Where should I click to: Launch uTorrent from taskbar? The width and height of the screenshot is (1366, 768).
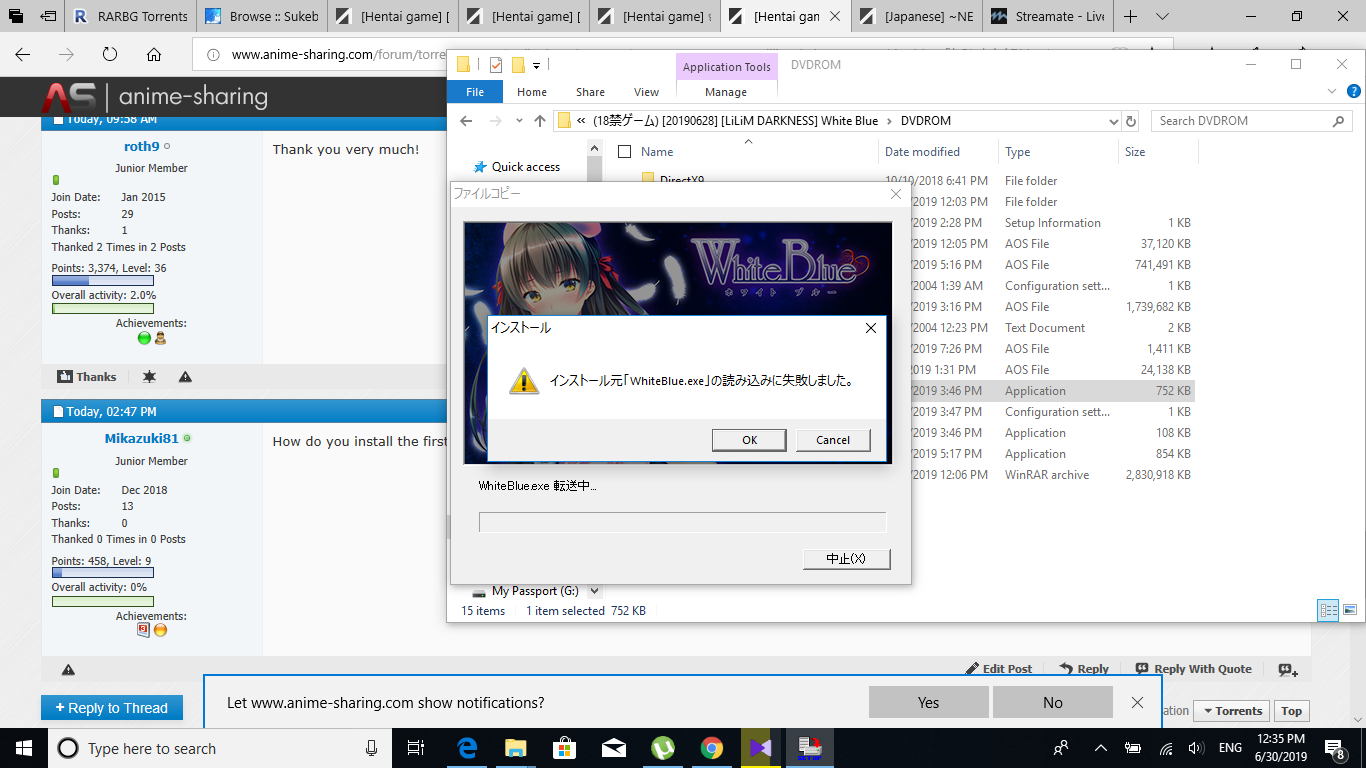point(662,748)
